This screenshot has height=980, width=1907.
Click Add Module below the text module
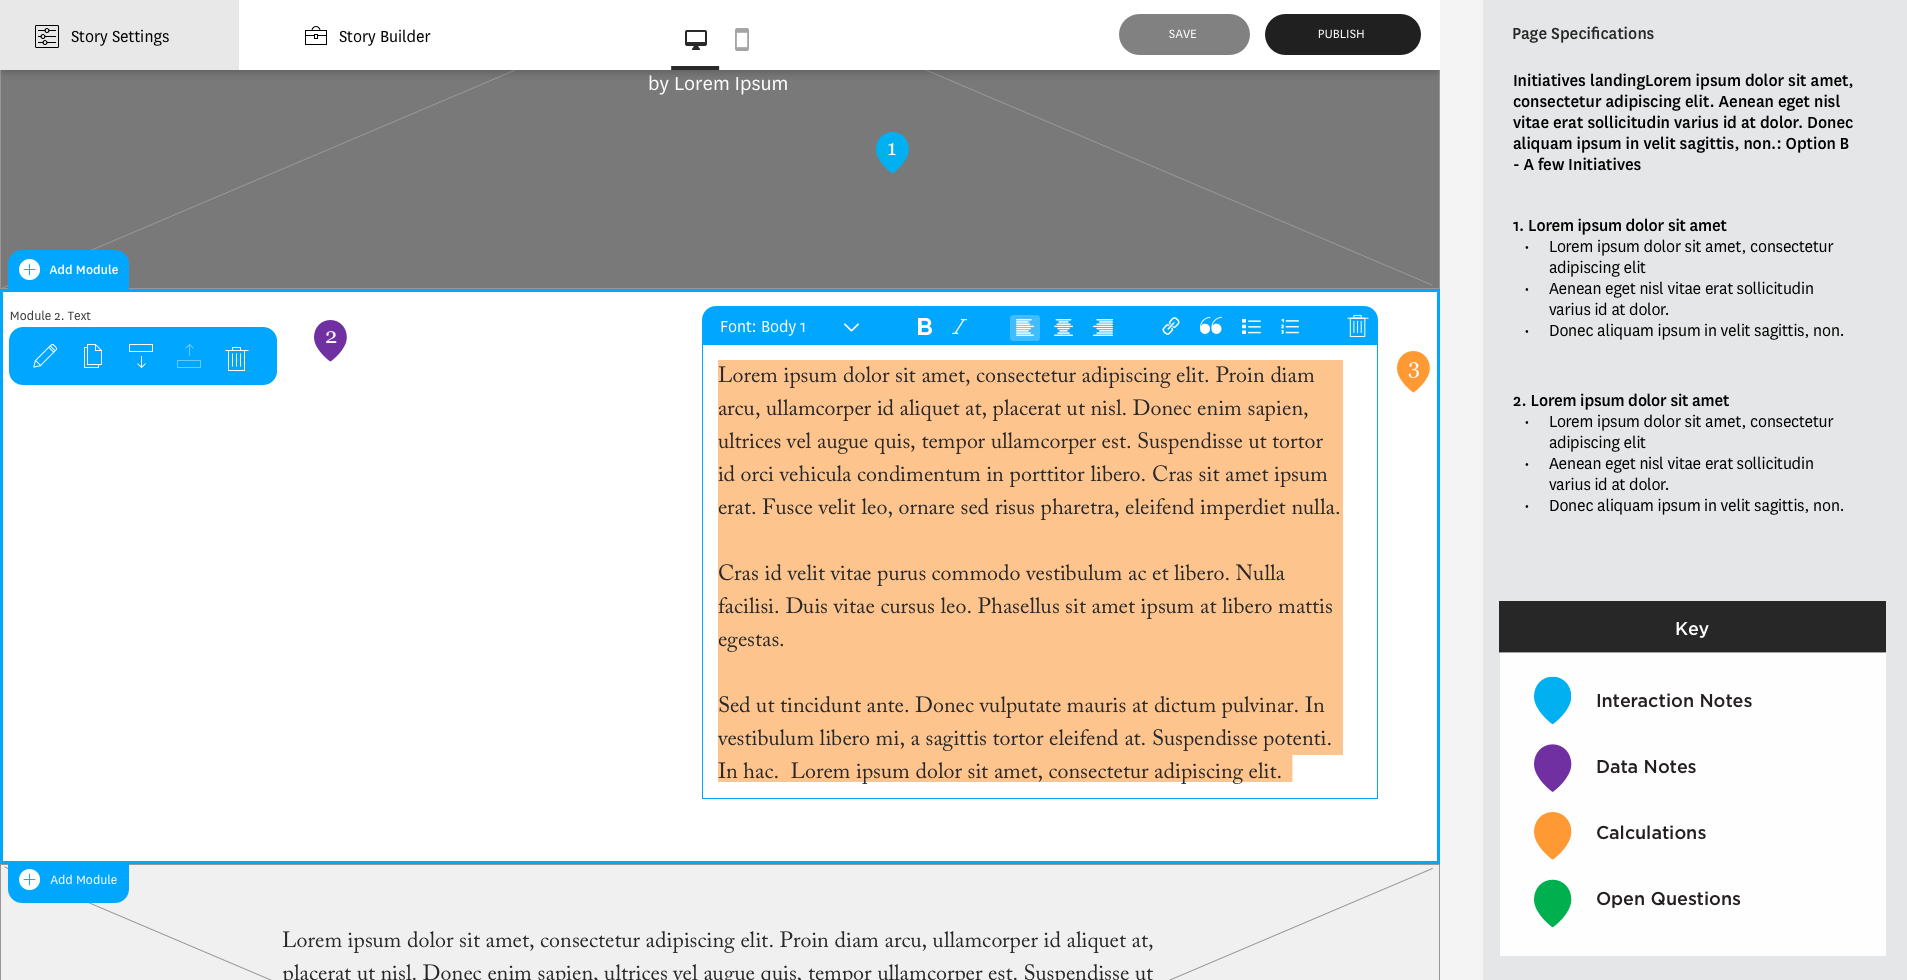pos(69,880)
